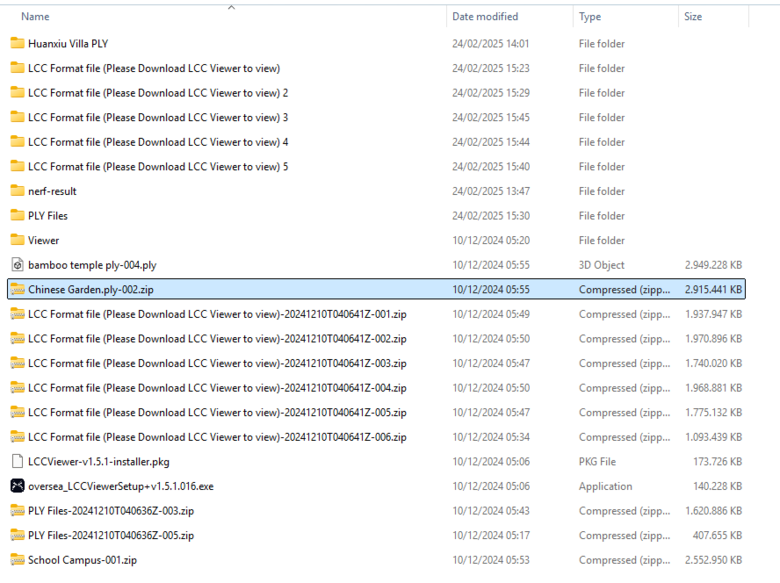Click the School Campus-001.zip archive icon

click(x=17, y=560)
